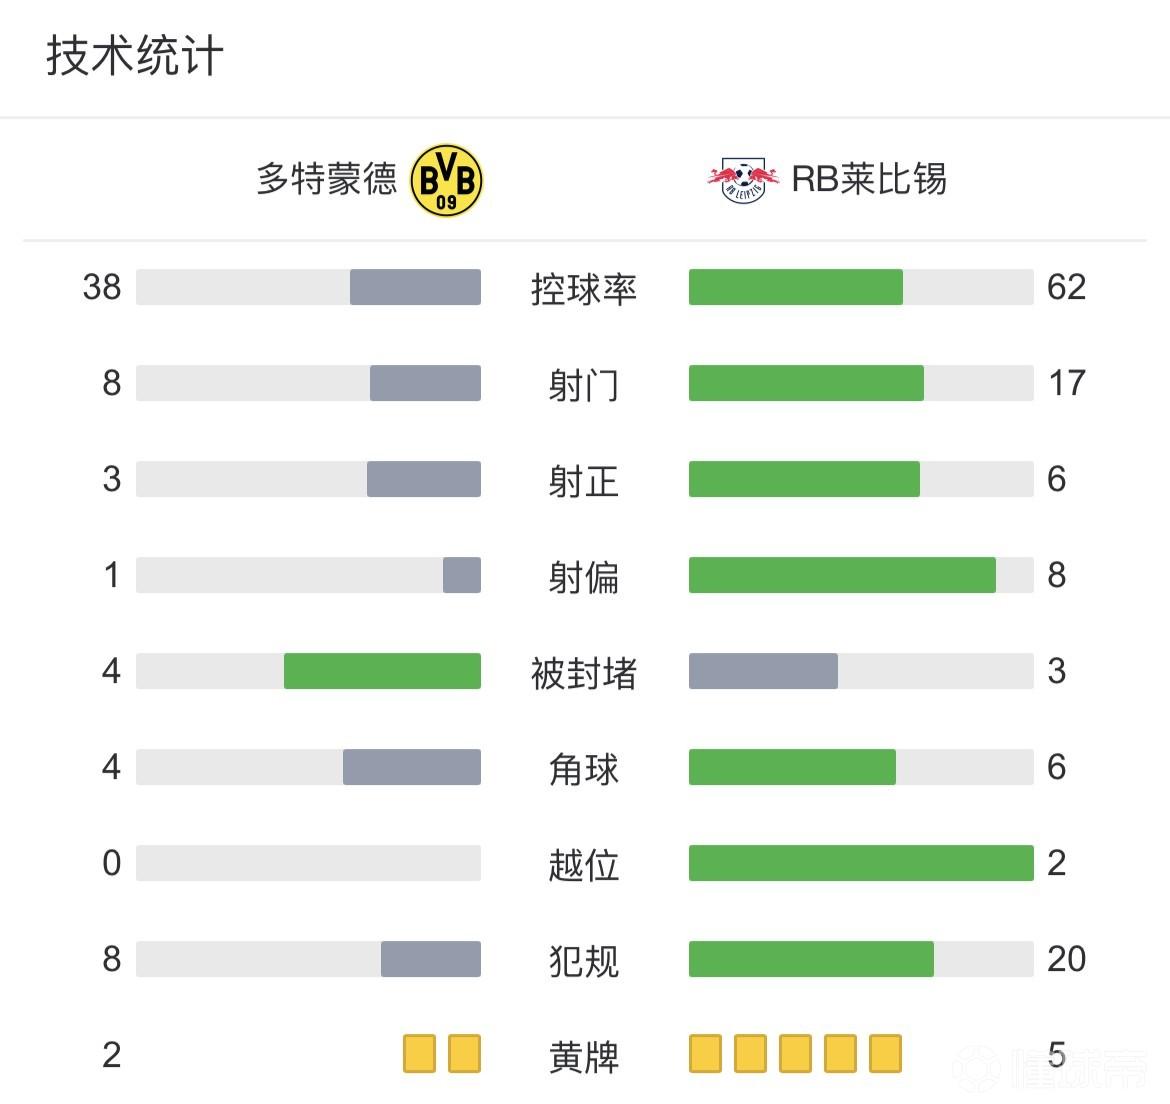Click Leipzig's fifth (rightmost) yellow card icon
Screen dimensions: 1170x1104
885,1054
